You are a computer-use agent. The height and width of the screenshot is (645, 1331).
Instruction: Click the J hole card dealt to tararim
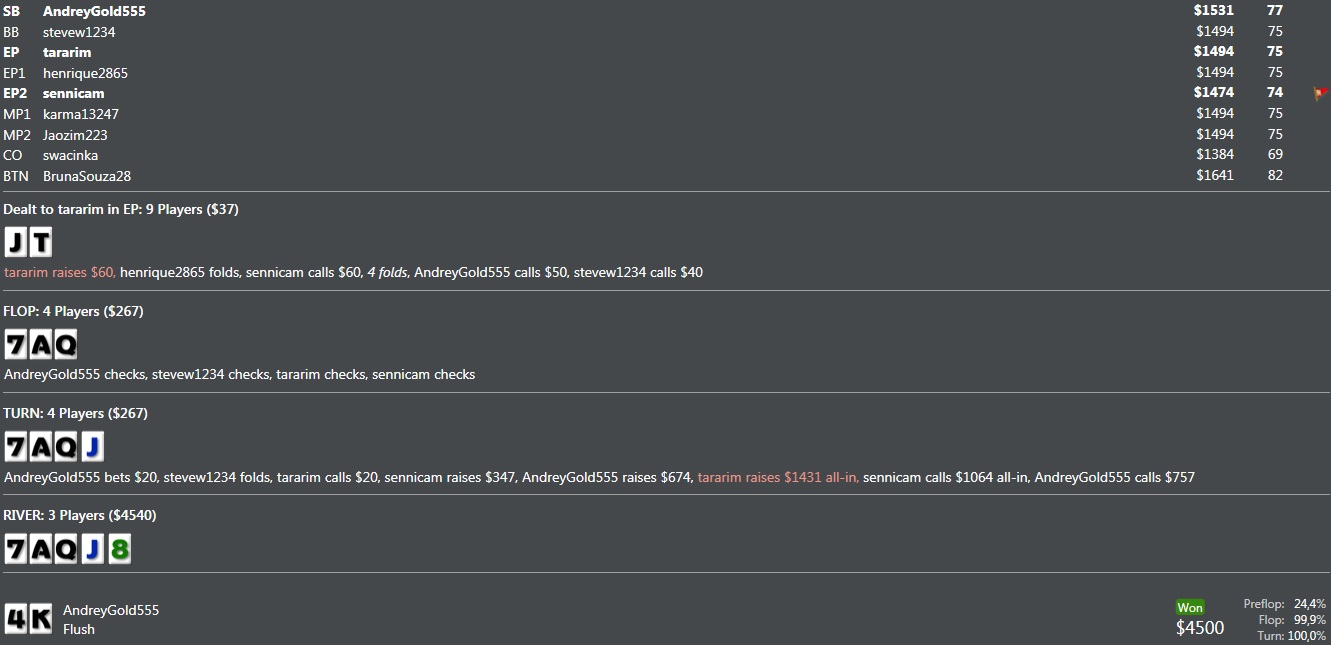16,243
